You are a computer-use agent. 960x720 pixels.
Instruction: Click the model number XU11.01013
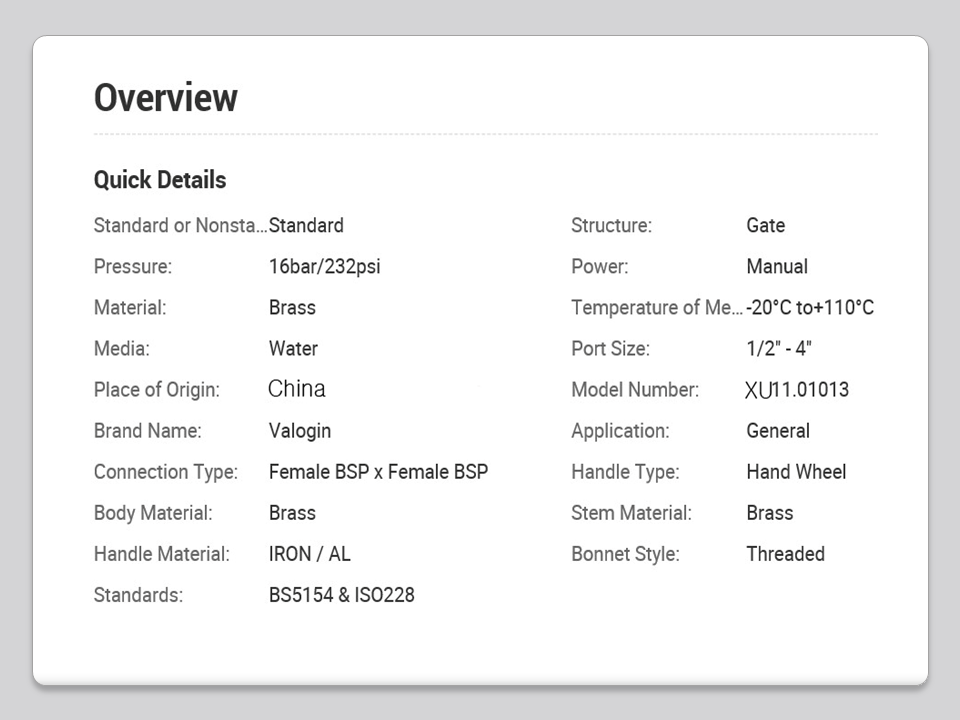[797, 390]
